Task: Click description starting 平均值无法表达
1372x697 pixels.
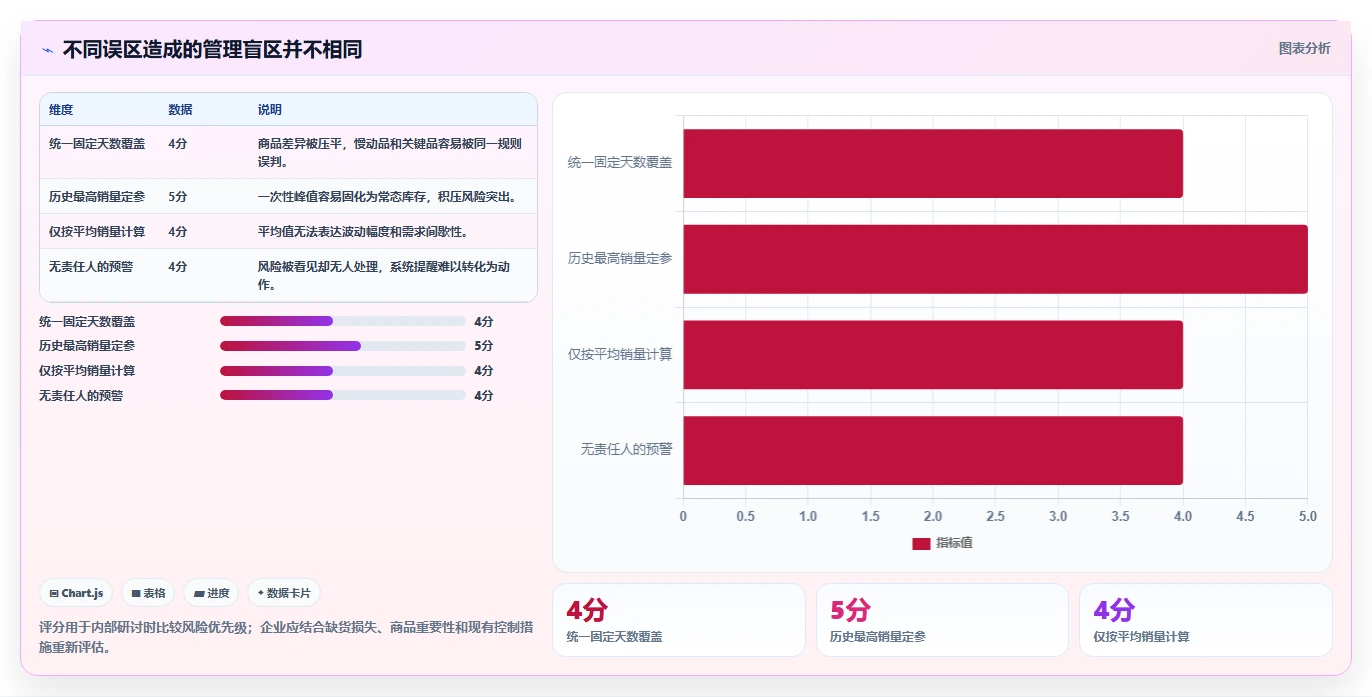Action: 363,232
